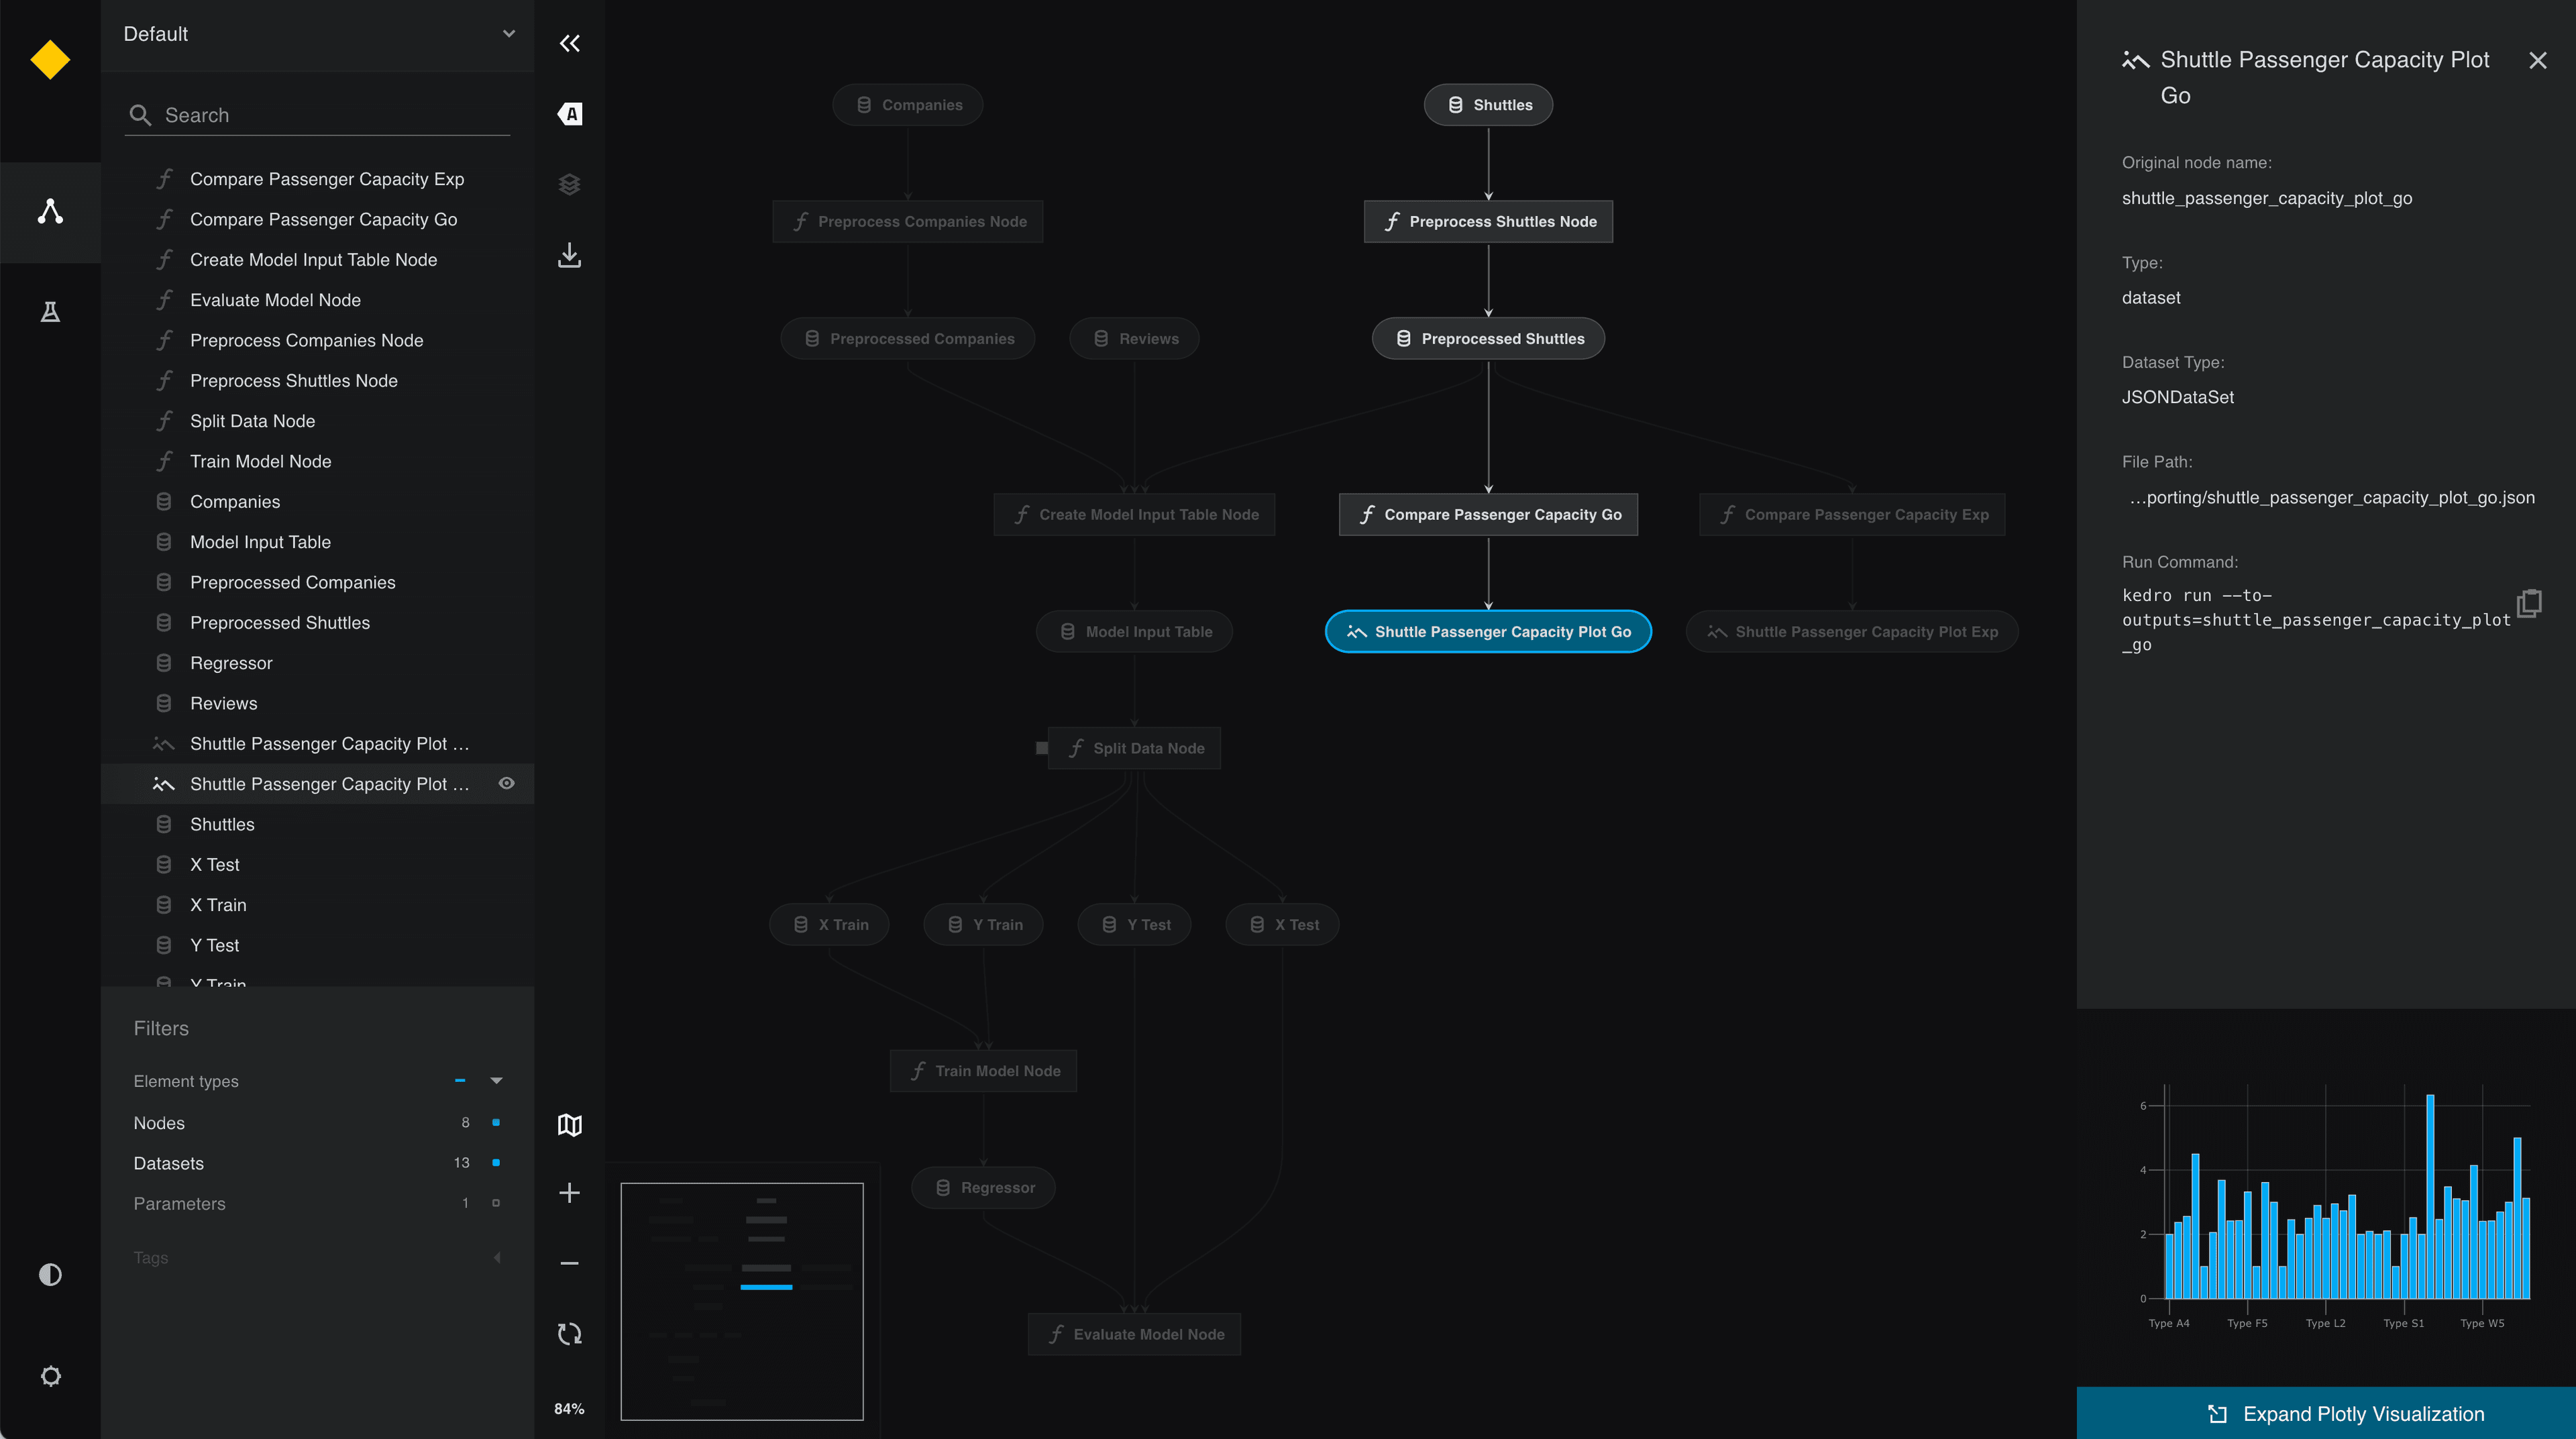
Task: Select Model Input Table in the list
Action: coord(260,542)
